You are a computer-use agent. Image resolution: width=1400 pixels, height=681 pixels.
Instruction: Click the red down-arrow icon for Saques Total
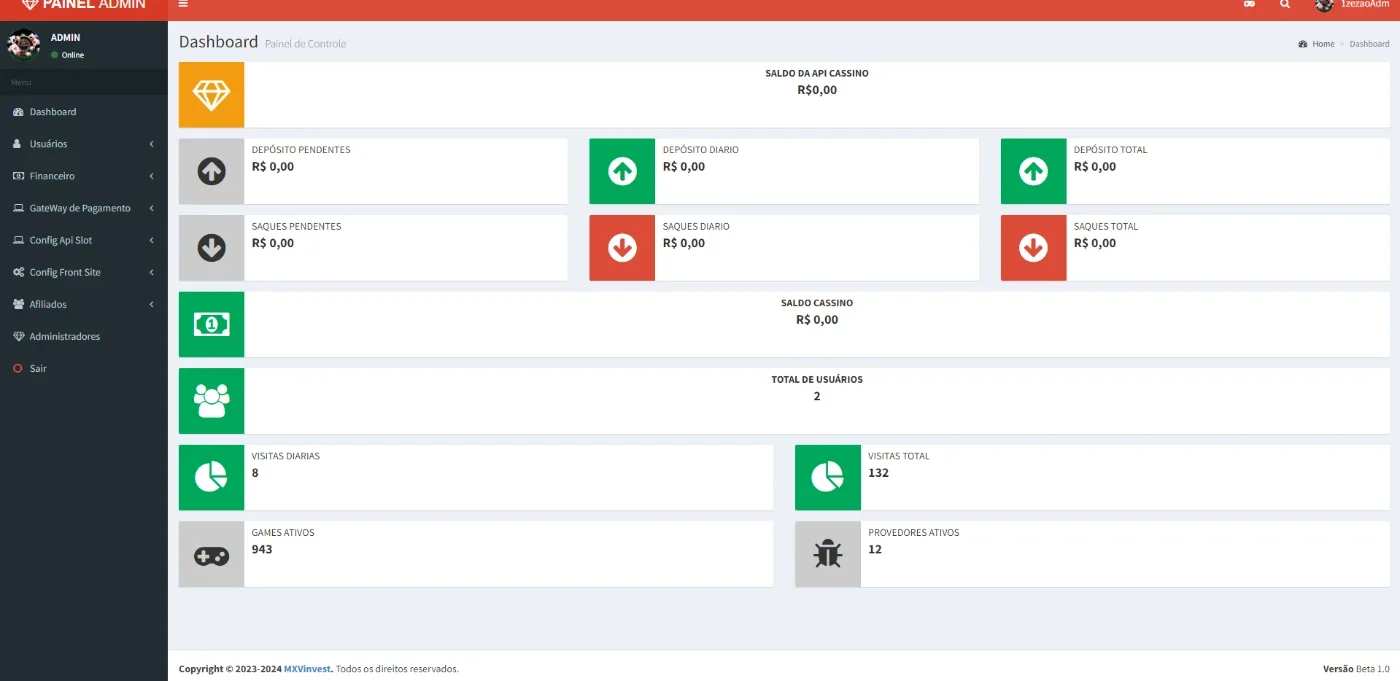coord(1033,248)
